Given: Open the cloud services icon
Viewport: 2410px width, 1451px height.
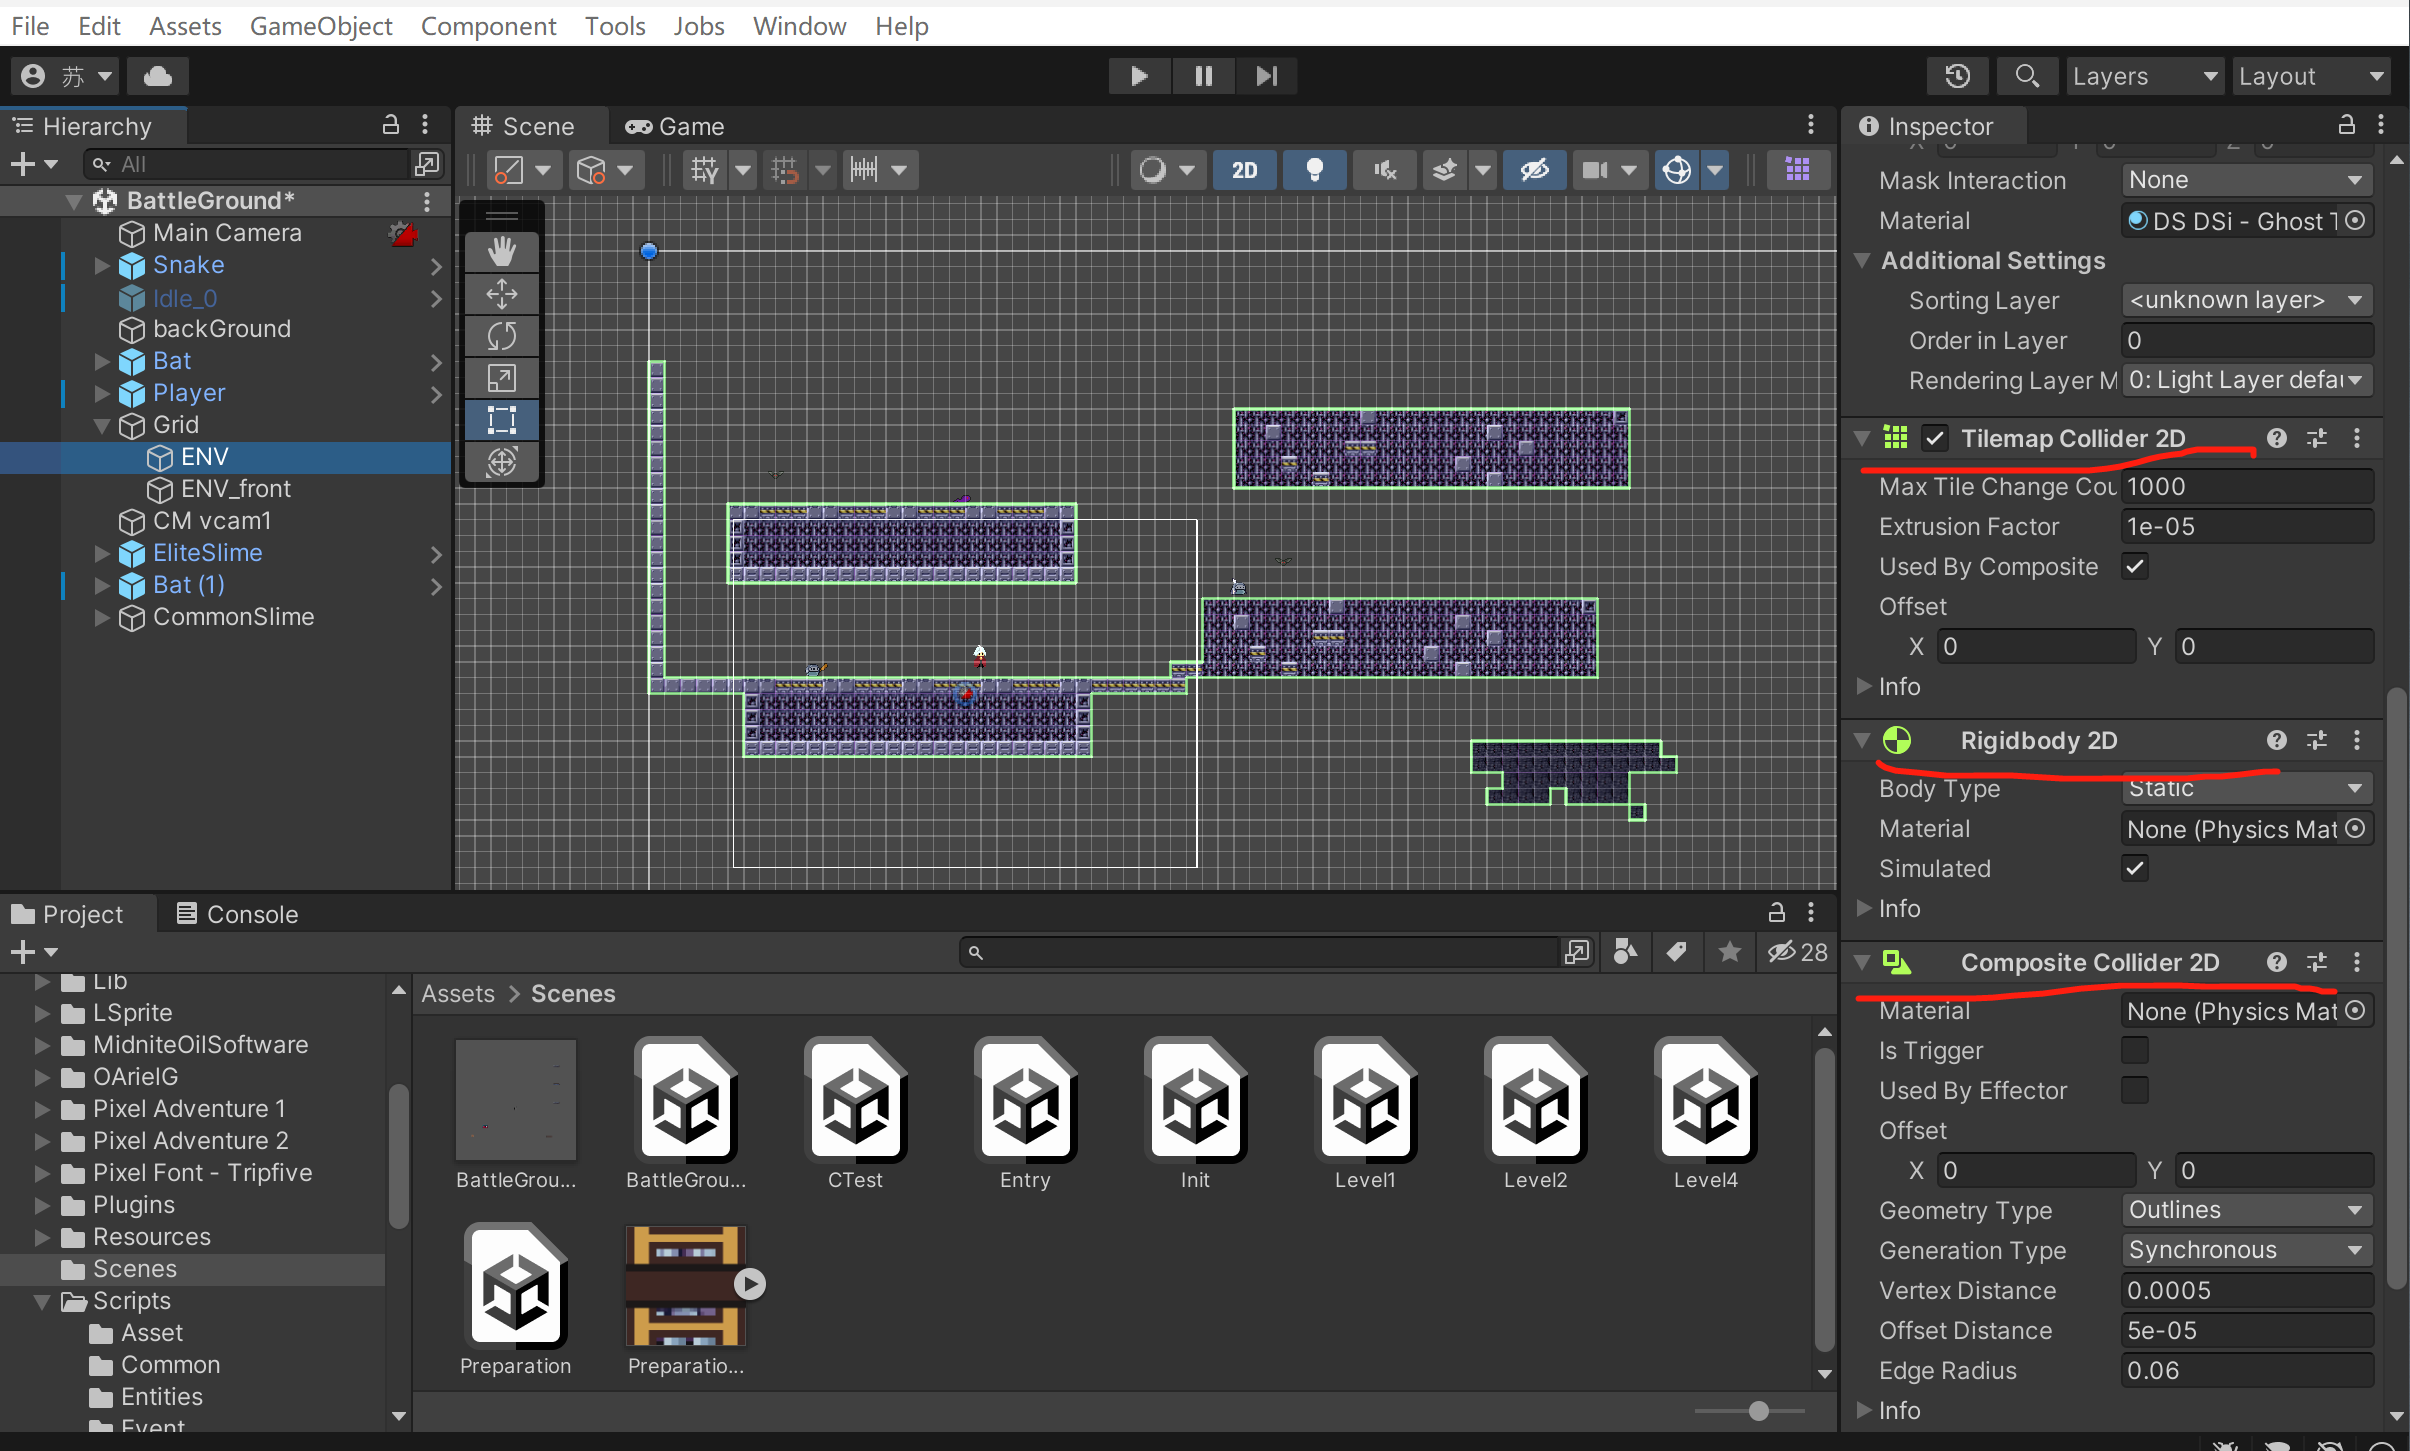Looking at the screenshot, I should point(157,76).
